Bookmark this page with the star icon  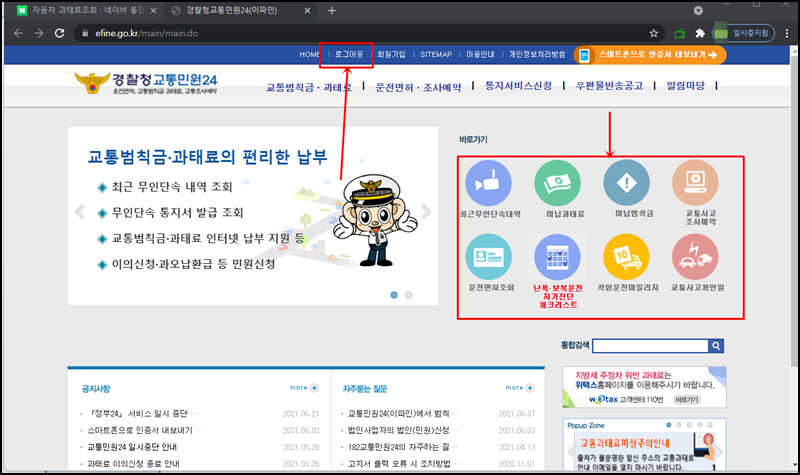[x=654, y=33]
